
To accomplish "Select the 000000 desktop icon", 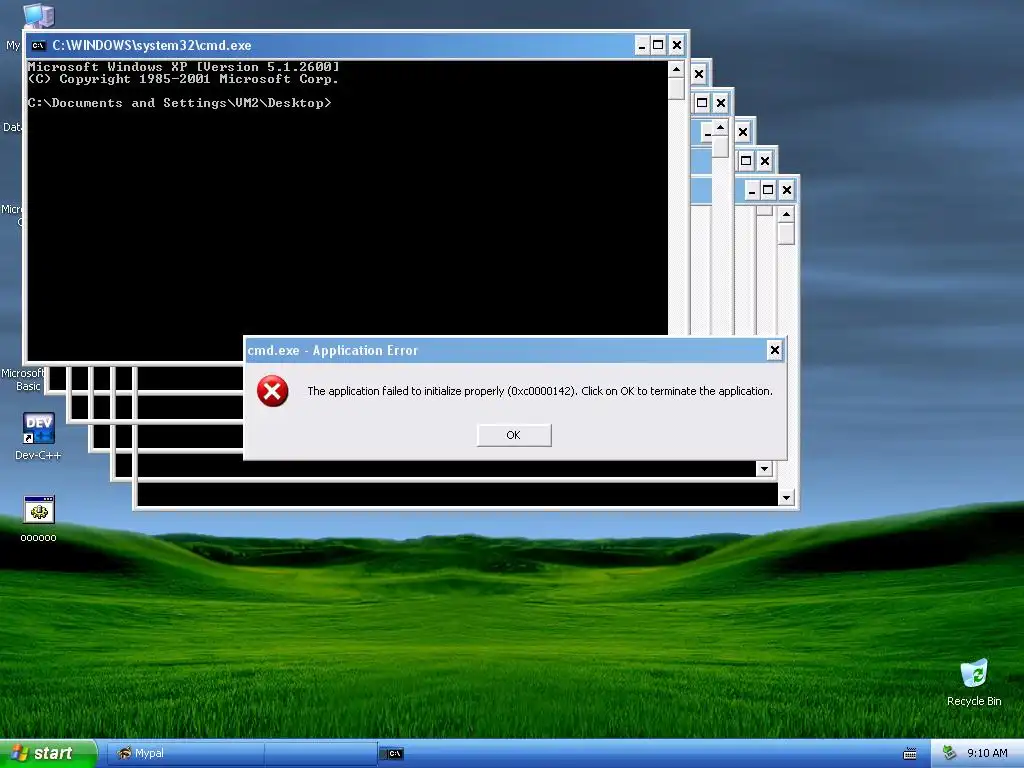I will [39, 519].
